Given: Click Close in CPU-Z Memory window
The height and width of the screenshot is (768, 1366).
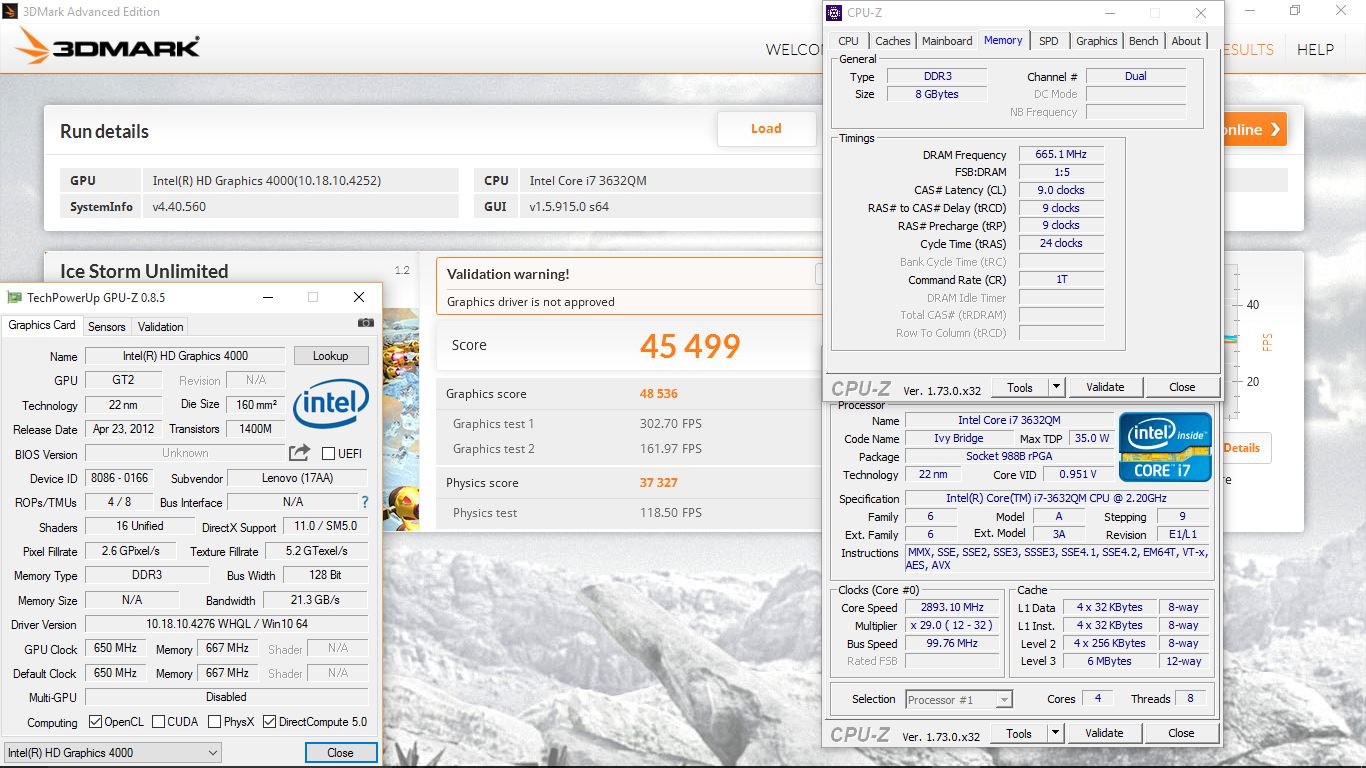Looking at the screenshot, I should (x=1182, y=387).
